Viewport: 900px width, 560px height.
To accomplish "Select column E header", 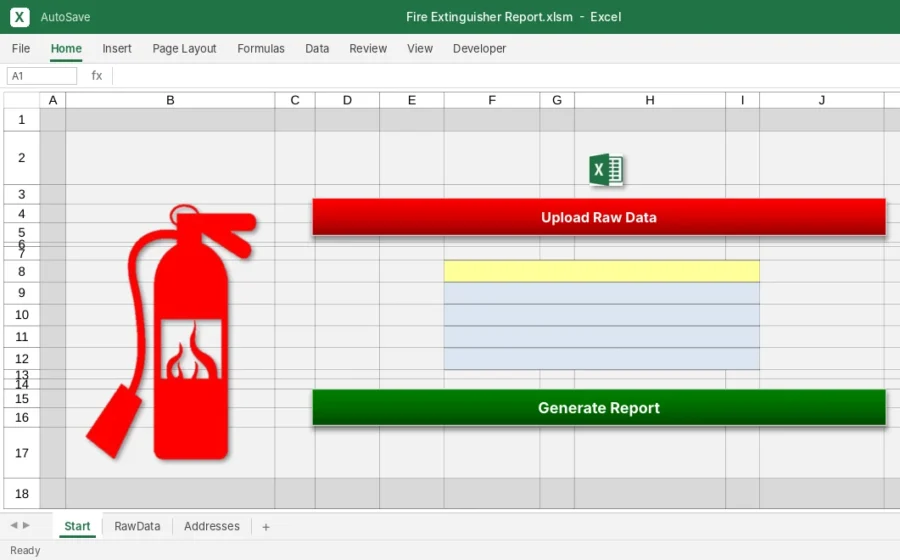I will [412, 100].
